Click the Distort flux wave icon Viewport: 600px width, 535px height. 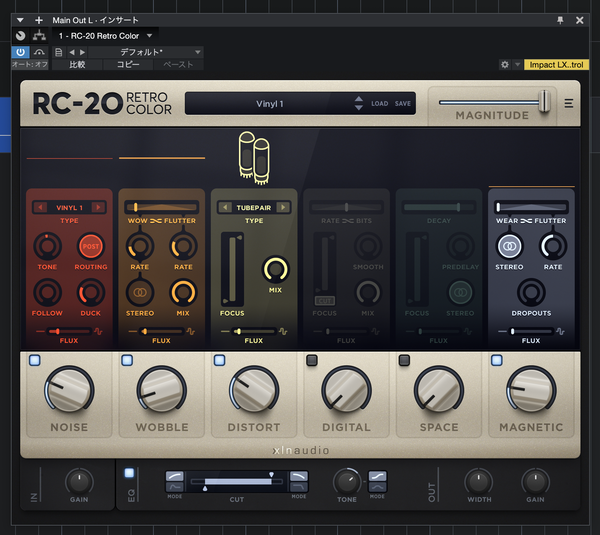283,331
